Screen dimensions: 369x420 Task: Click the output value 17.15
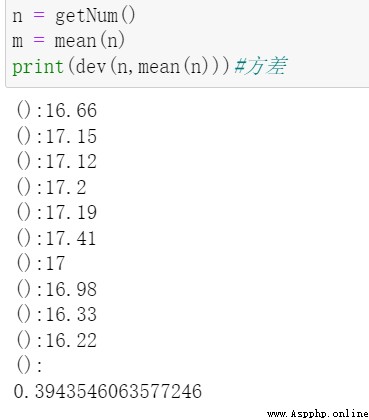point(71,136)
